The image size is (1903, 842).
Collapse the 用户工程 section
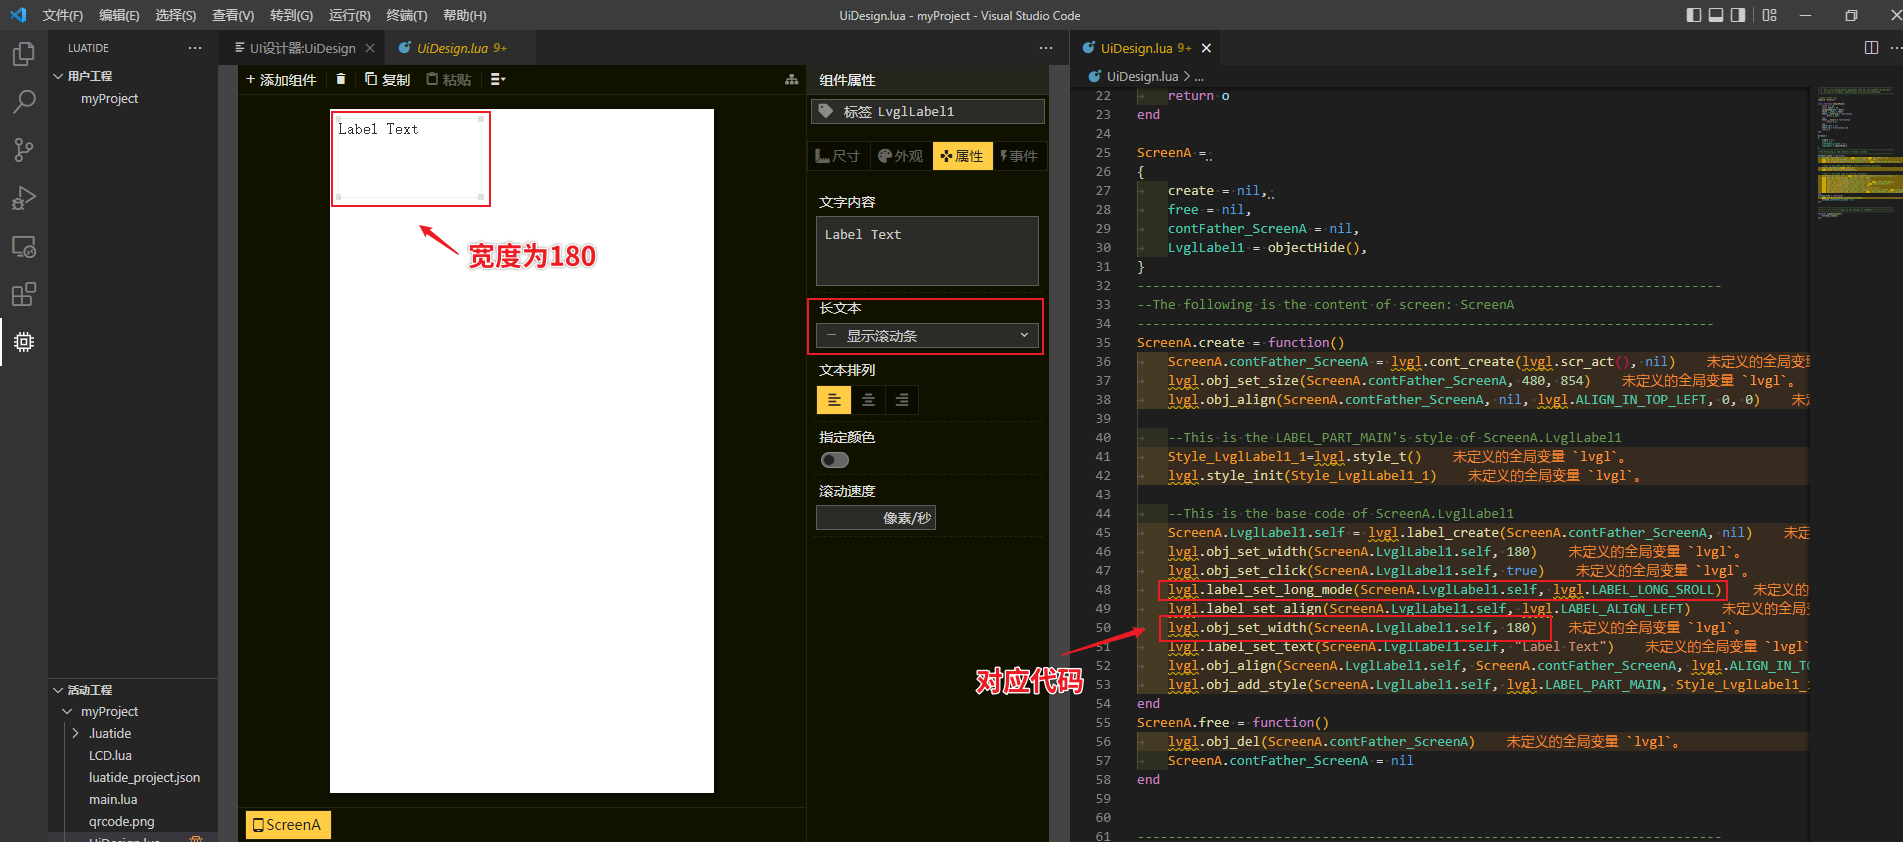pos(59,76)
